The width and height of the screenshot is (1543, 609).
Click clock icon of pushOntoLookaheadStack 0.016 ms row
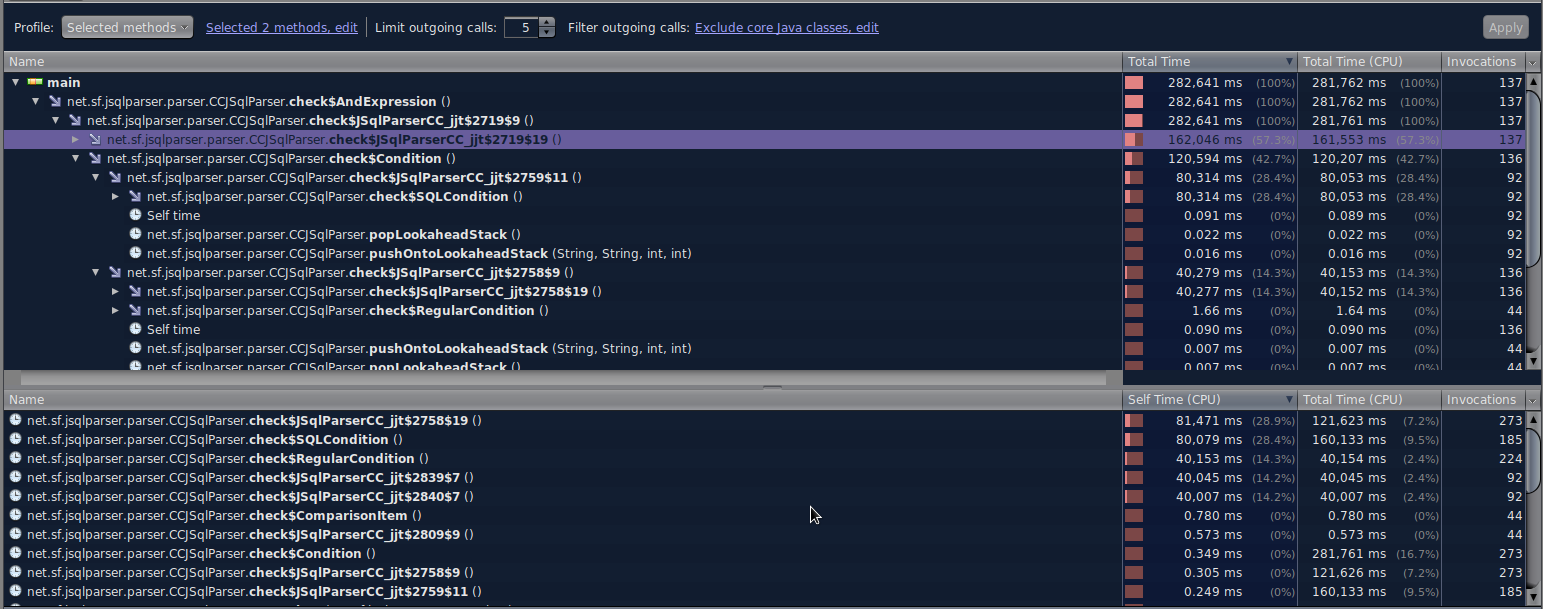(x=135, y=254)
